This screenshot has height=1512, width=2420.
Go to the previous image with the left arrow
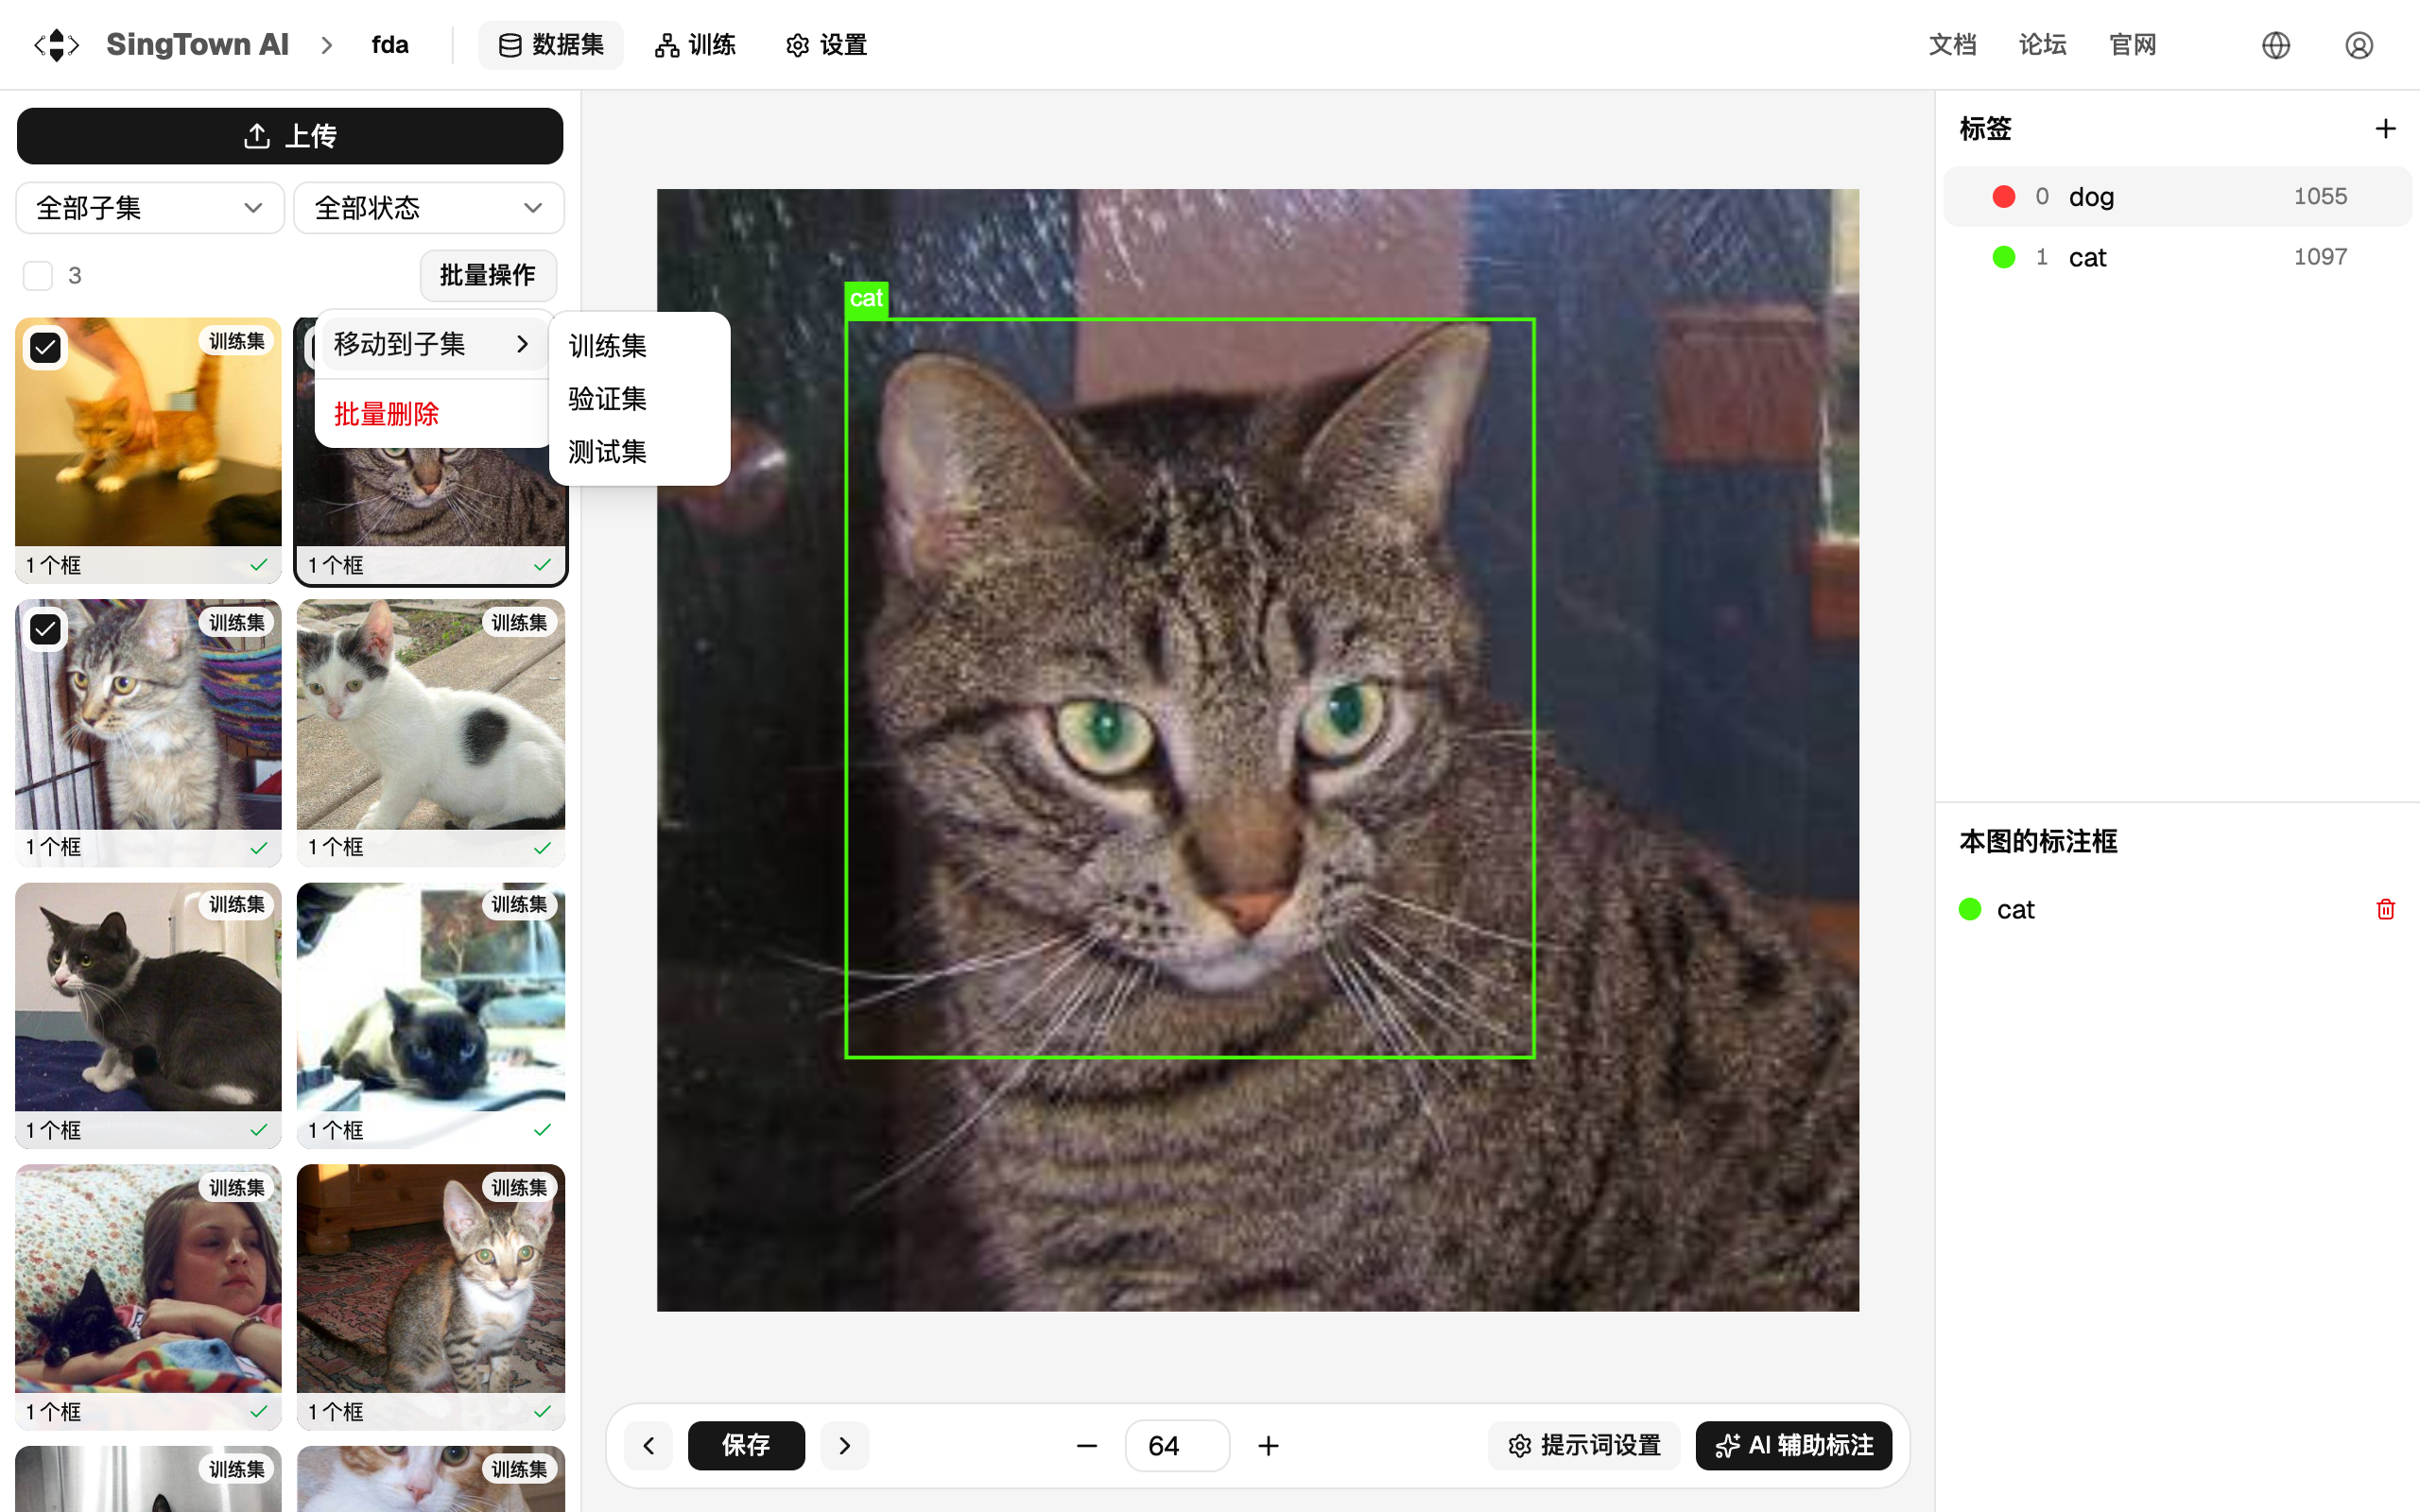coord(649,1445)
